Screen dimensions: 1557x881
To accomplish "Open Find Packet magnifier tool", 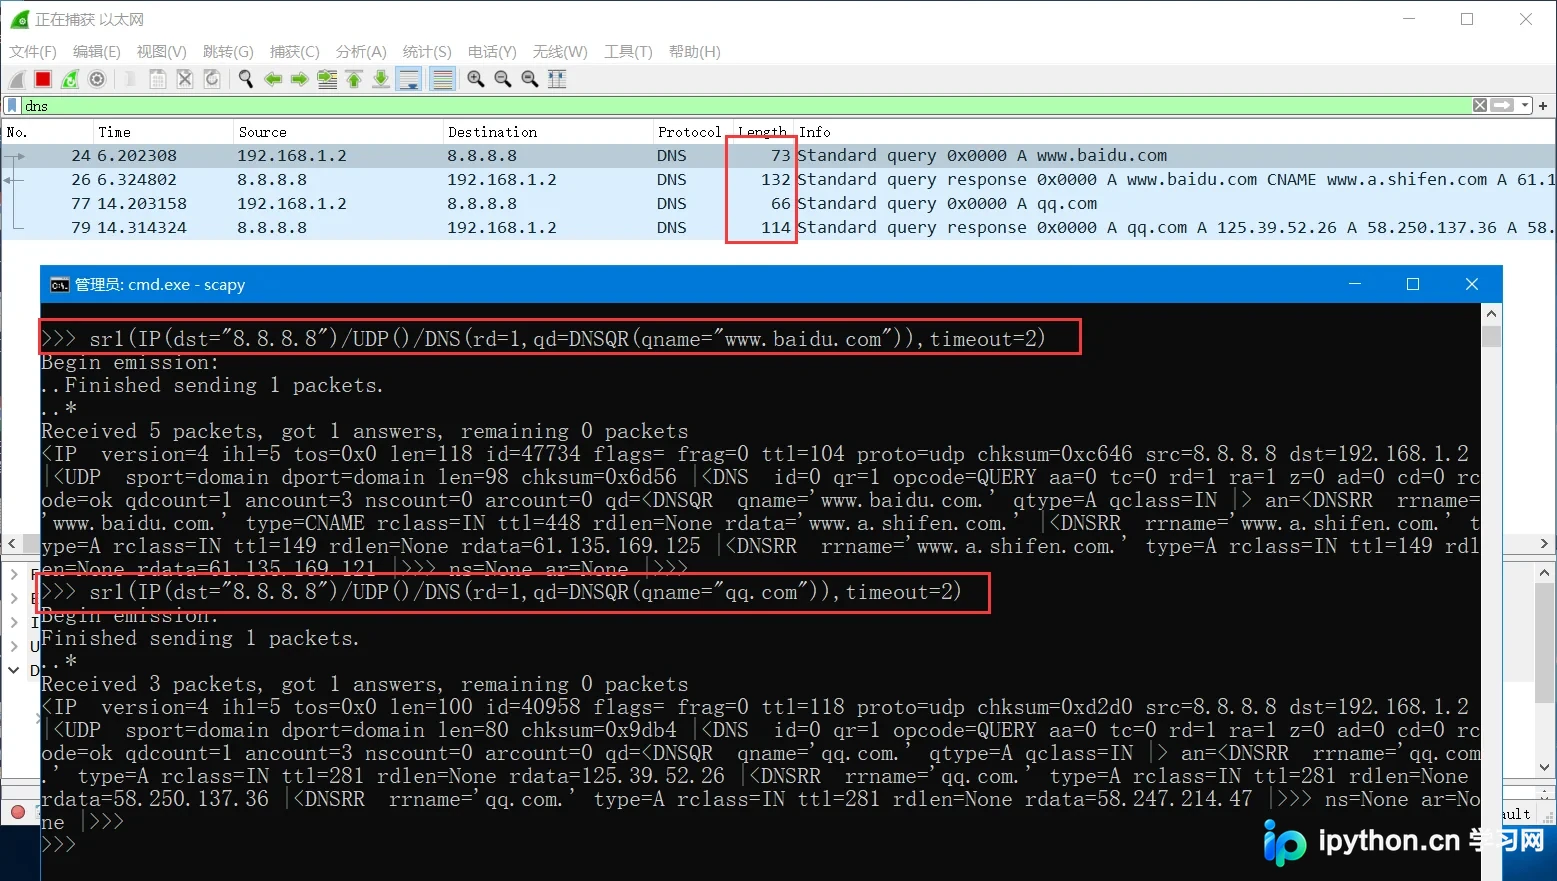I will pyautogui.click(x=245, y=79).
